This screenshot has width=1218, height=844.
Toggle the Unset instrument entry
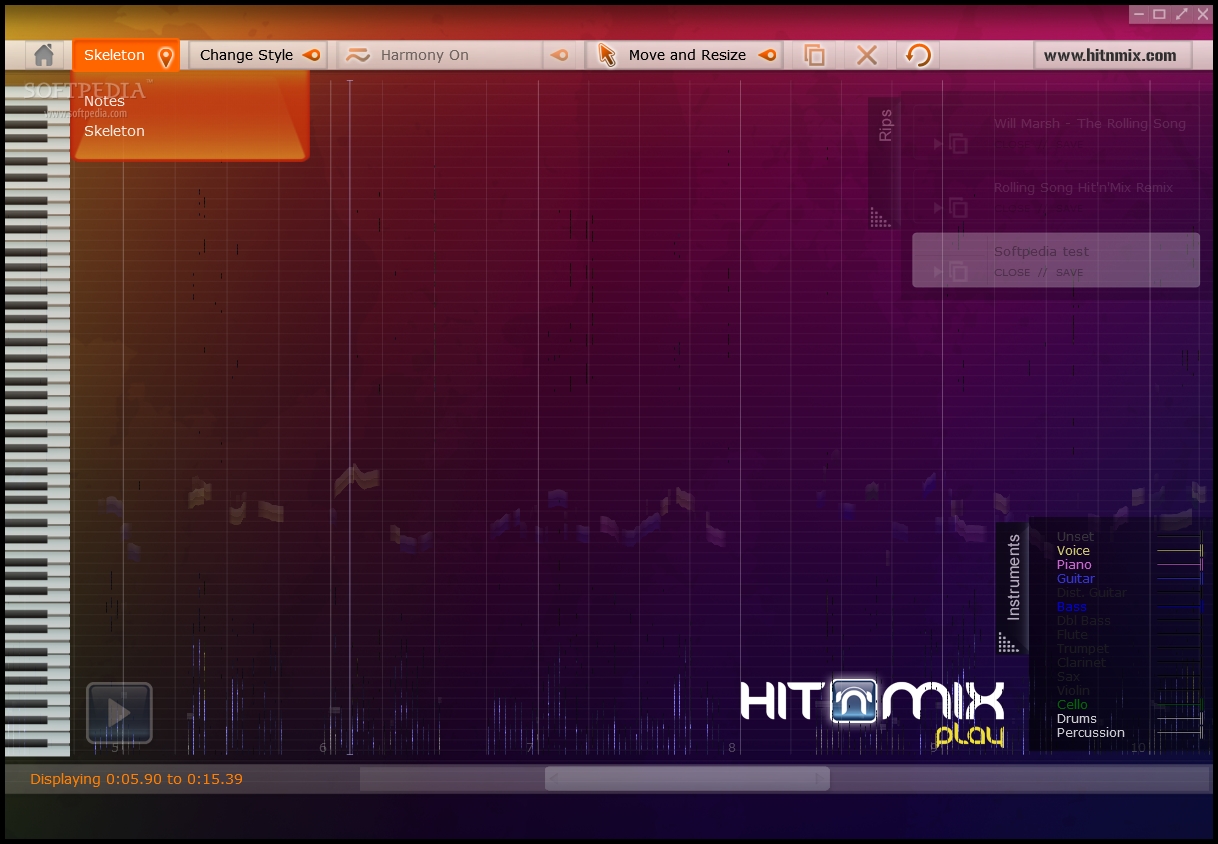coord(1075,537)
